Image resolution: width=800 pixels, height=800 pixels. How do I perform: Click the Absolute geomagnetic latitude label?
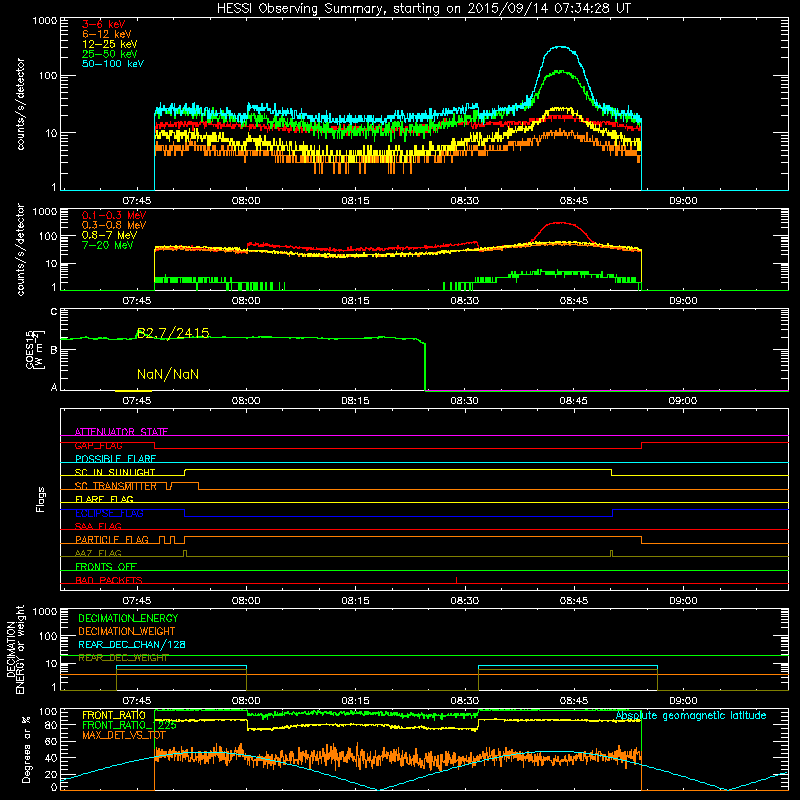pos(691,715)
